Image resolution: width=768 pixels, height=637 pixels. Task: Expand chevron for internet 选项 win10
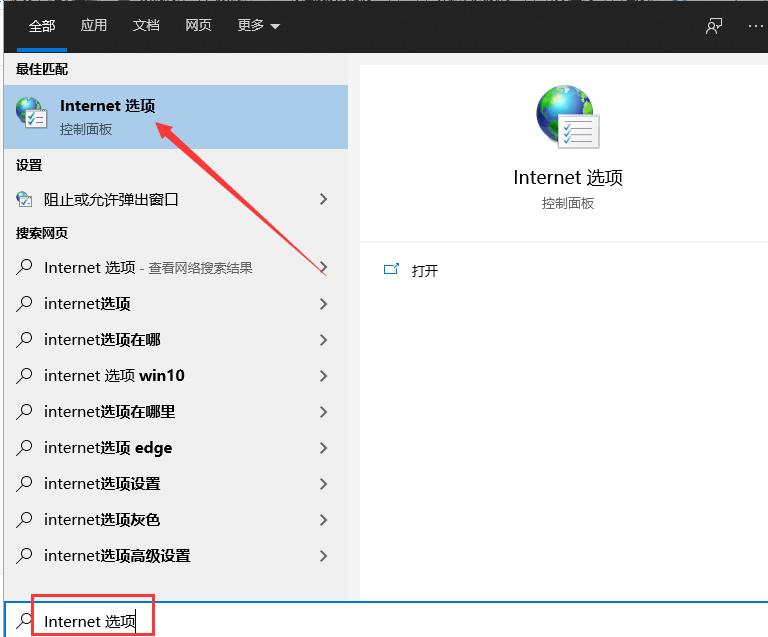pyautogui.click(x=323, y=376)
